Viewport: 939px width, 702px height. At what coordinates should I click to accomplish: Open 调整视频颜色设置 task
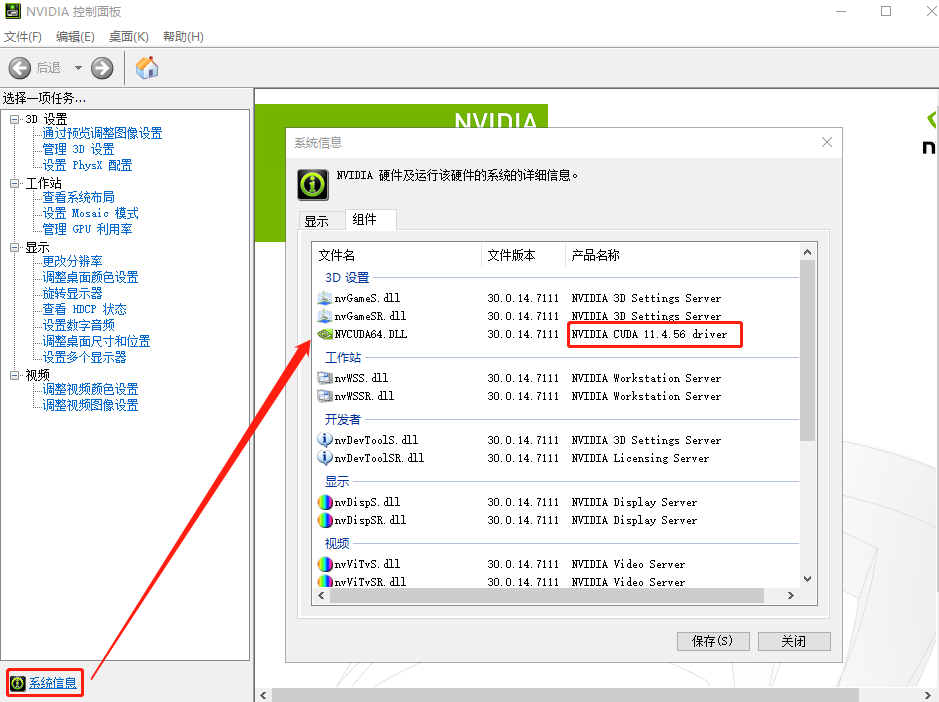click(x=90, y=389)
